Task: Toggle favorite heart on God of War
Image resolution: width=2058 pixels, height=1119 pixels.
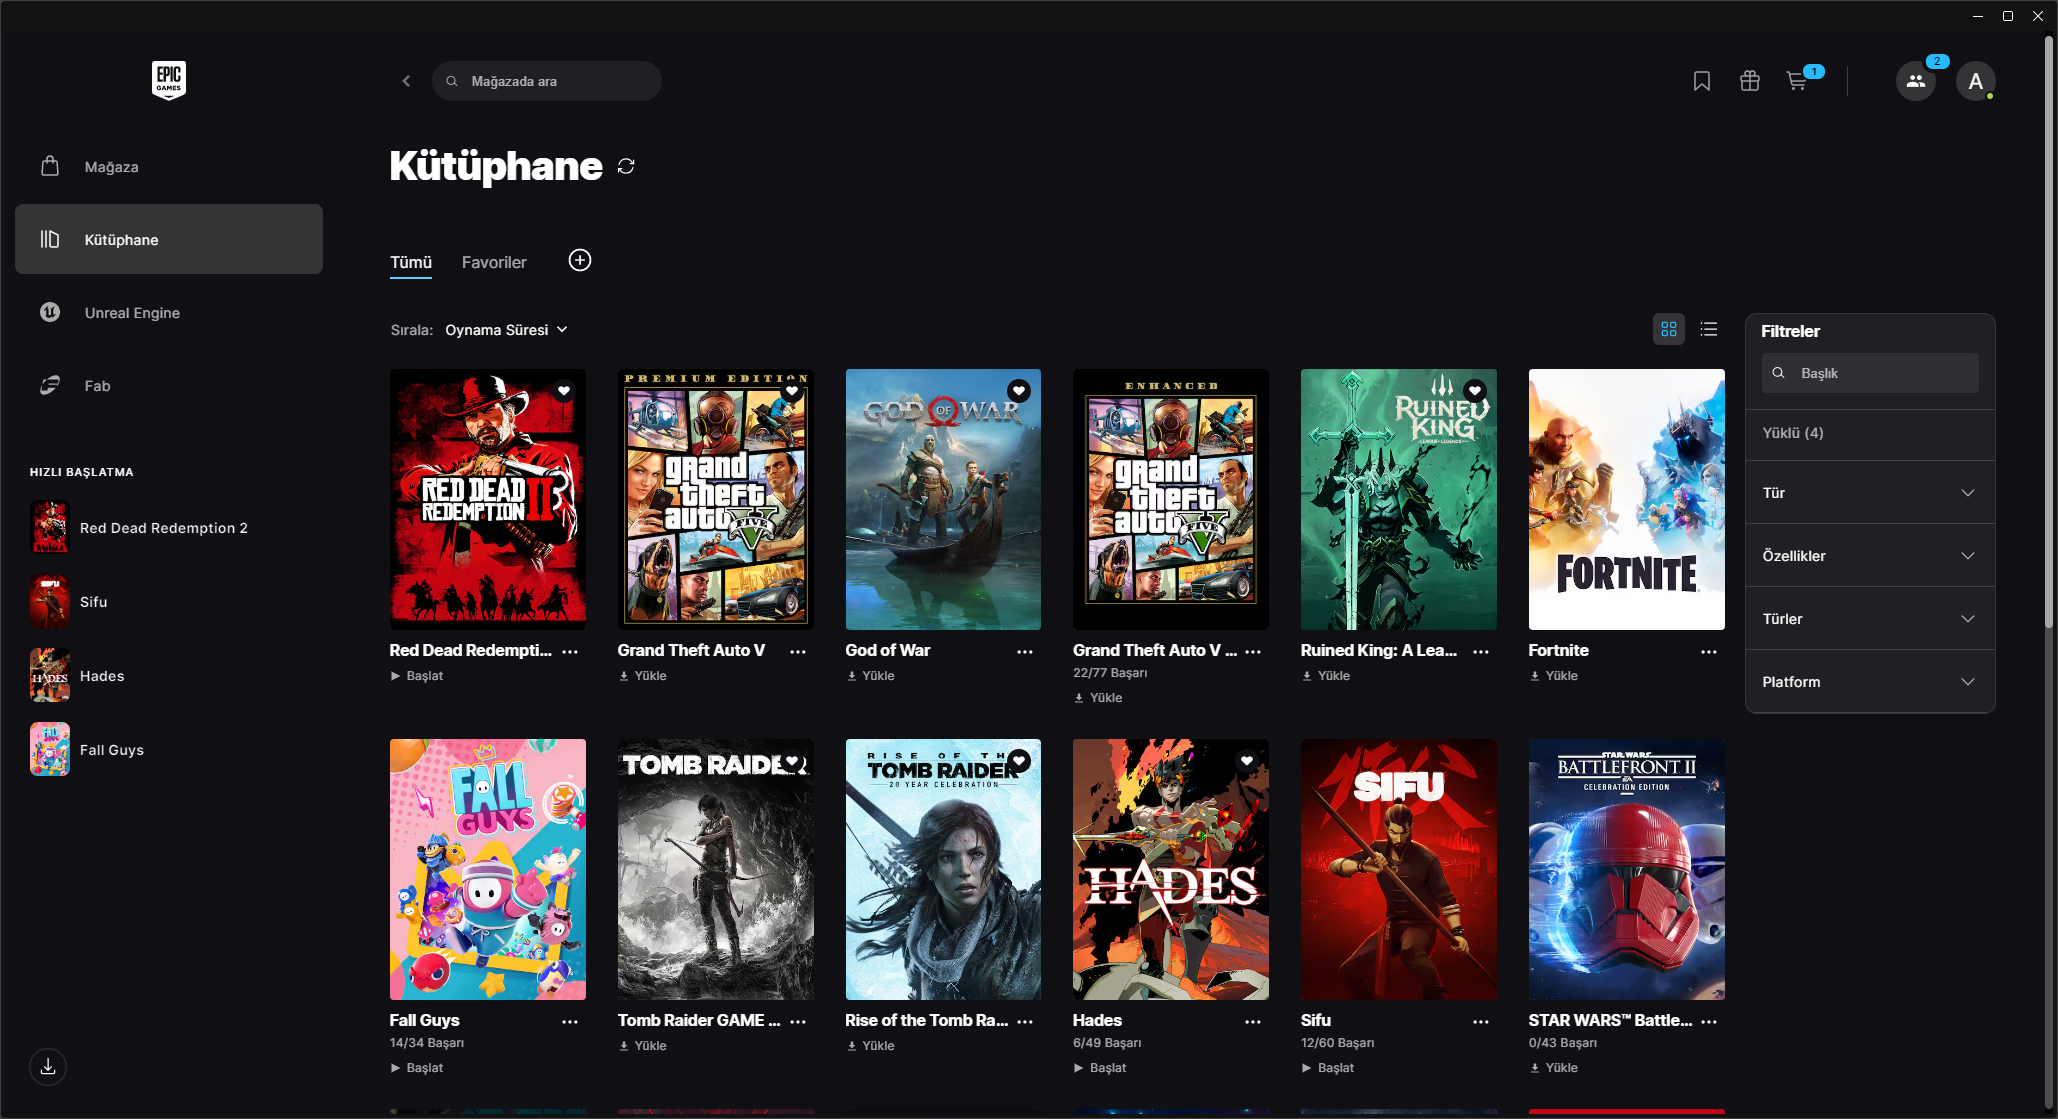Action: click(x=1019, y=391)
